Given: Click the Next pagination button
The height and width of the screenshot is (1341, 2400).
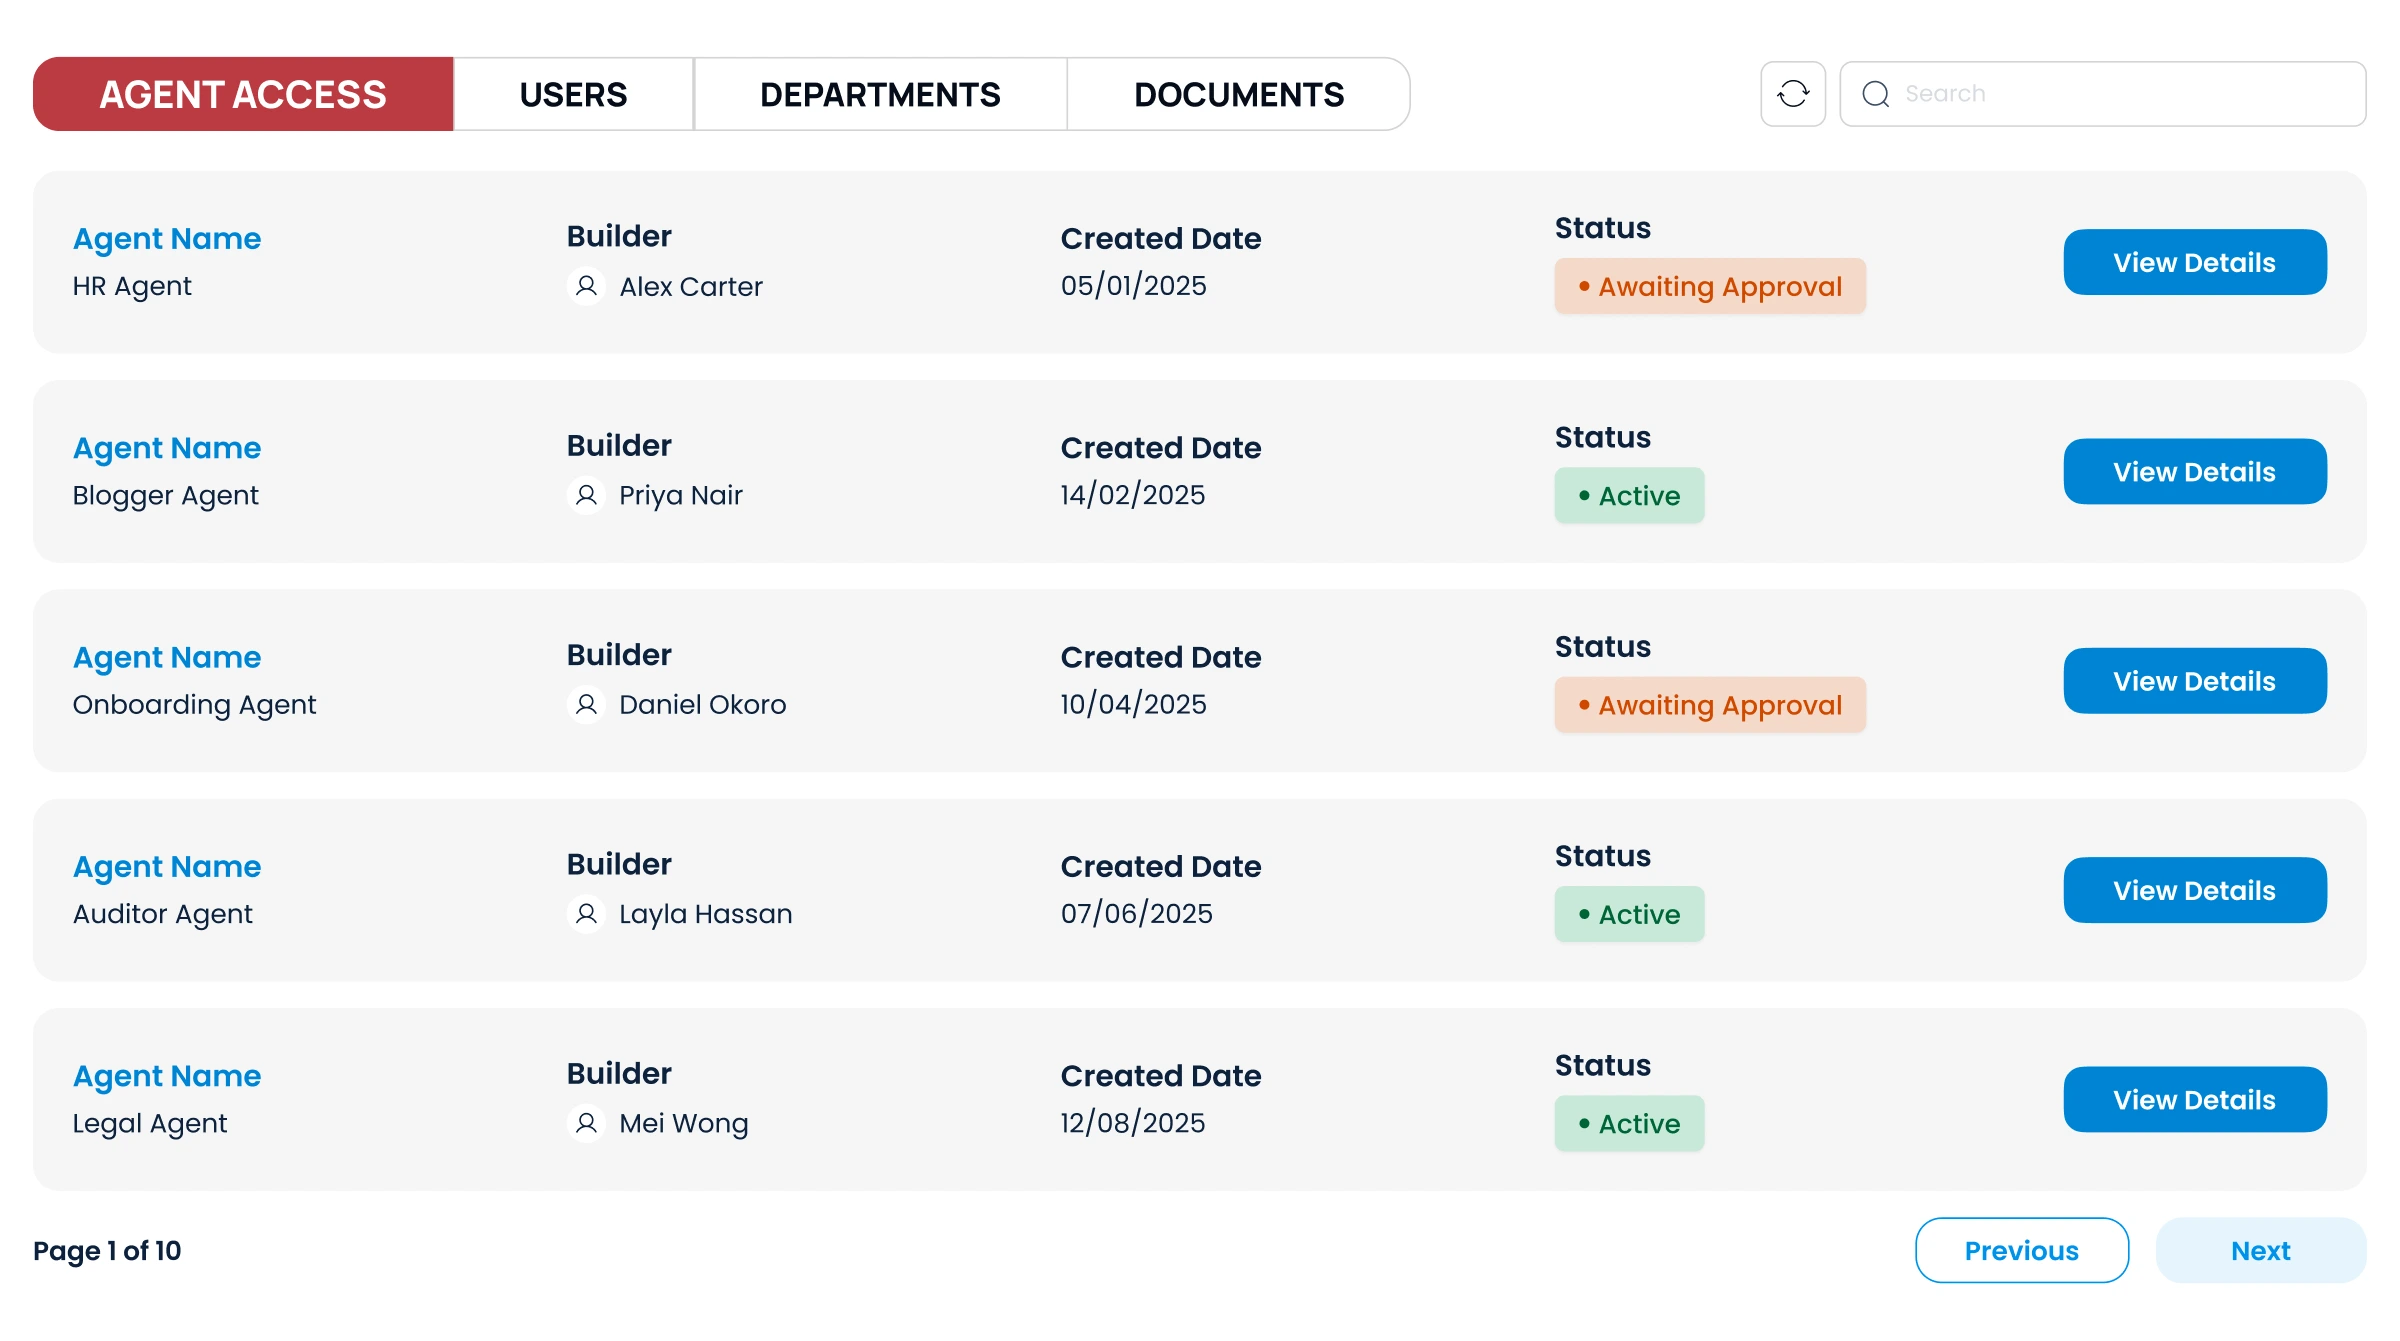Looking at the screenshot, I should coord(2260,1250).
